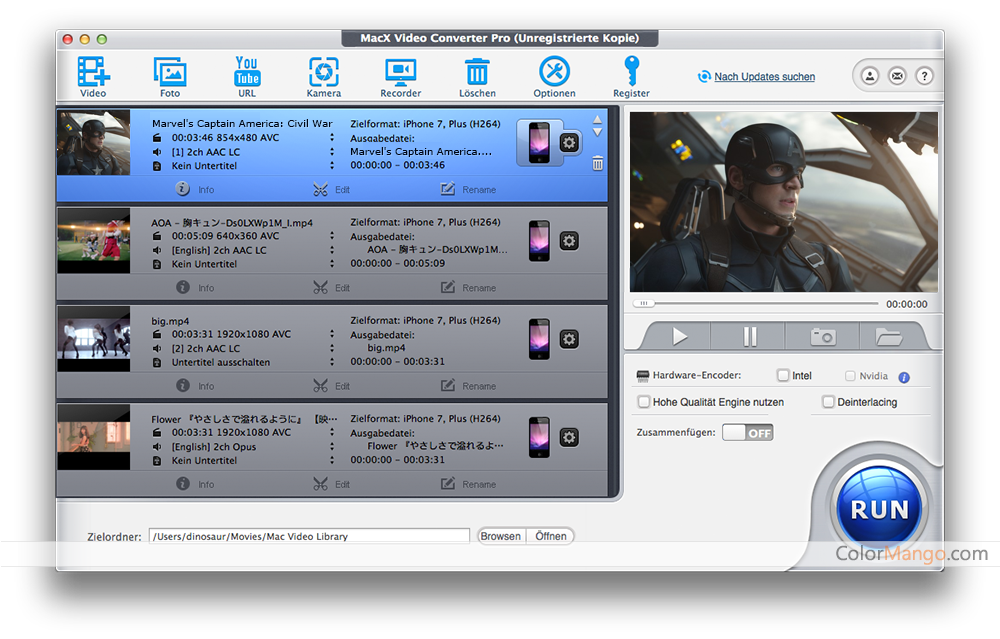
Task: Click the Zielordner path field
Action: (x=309, y=536)
